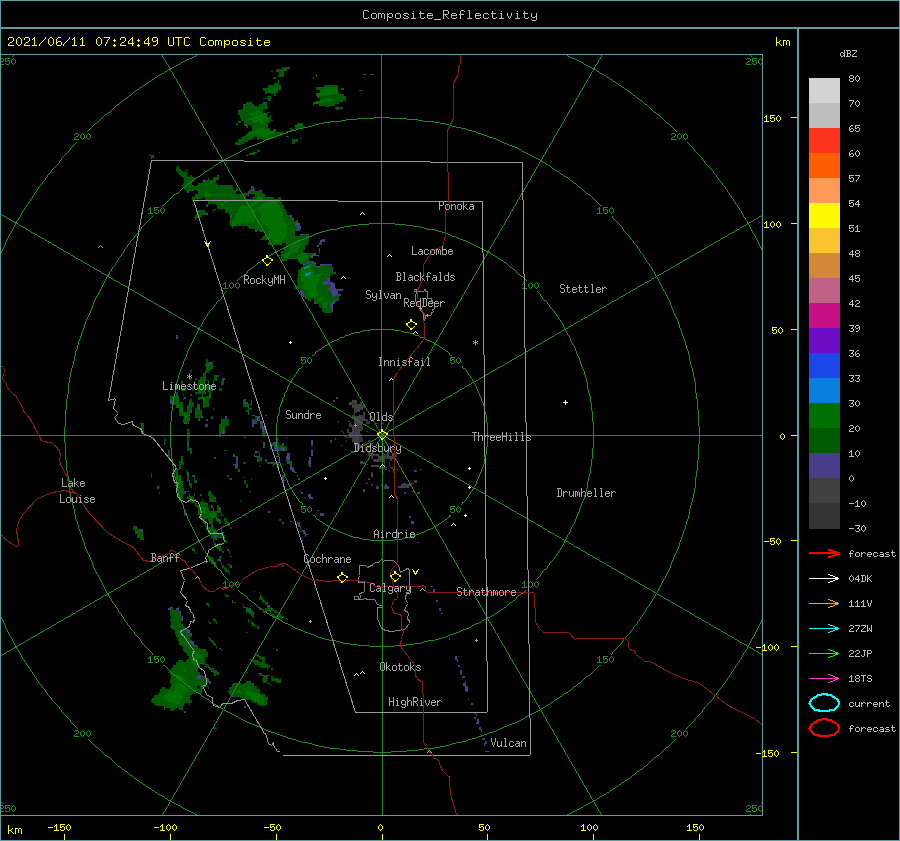Select the RockyMH label
The height and width of the screenshot is (841, 900).
(x=264, y=280)
